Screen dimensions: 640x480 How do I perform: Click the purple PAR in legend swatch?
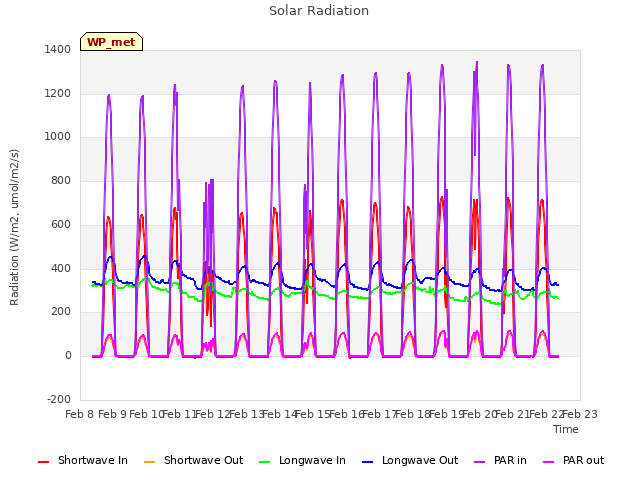(480, 462)
